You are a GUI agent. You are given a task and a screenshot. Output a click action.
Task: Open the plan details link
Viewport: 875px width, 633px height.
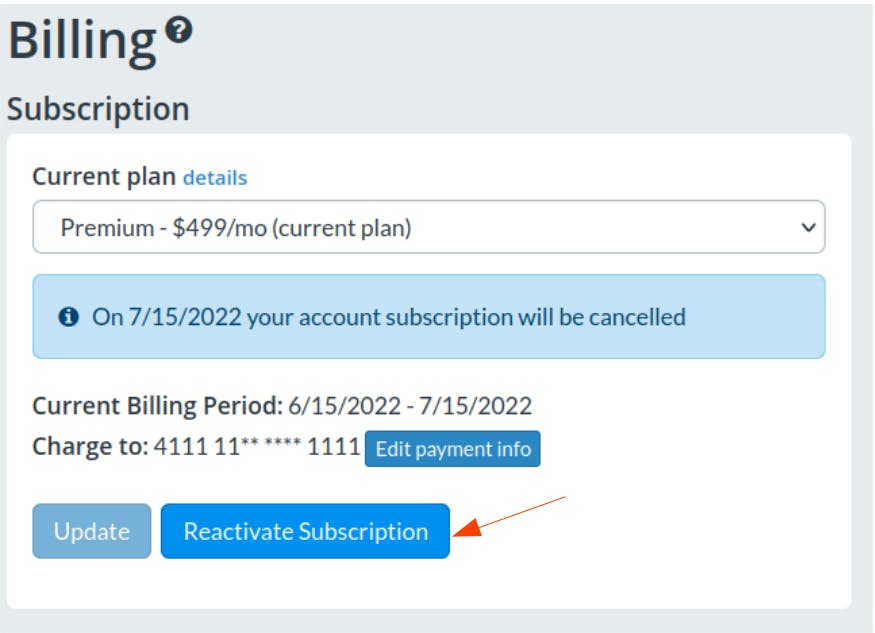tap(214, 178)
